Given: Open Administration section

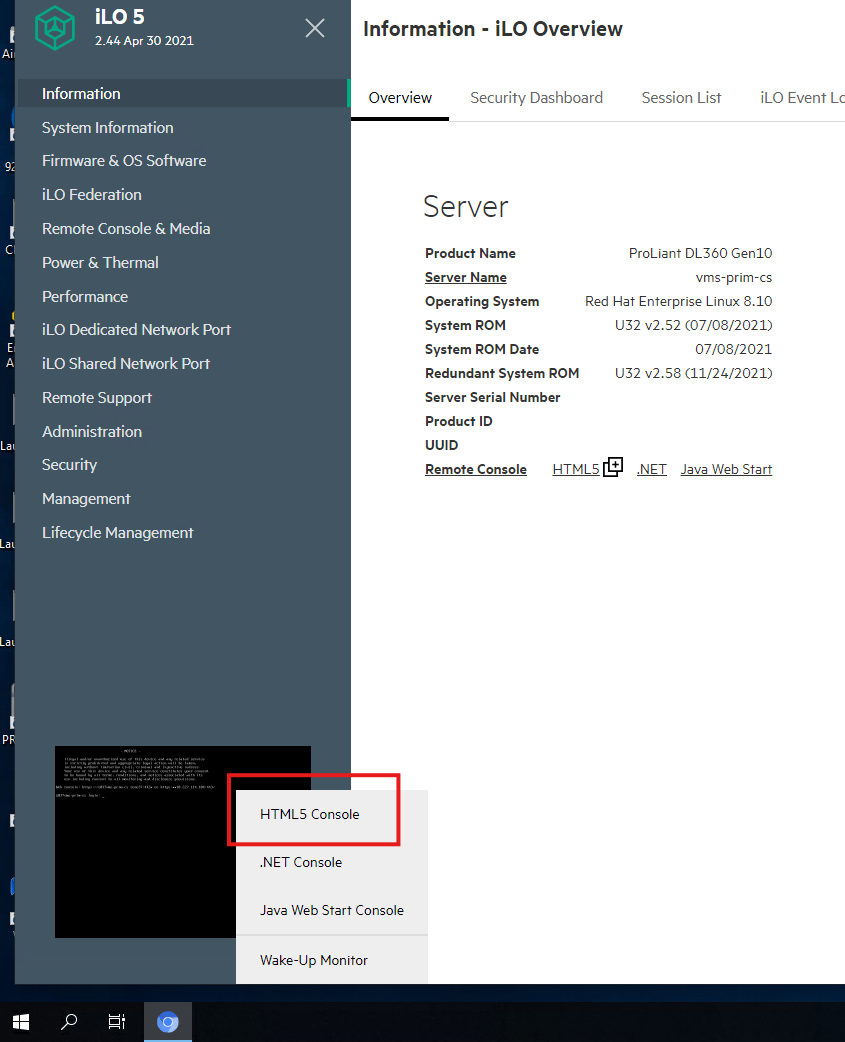Looking at the screenshot, I should point(92,431).
